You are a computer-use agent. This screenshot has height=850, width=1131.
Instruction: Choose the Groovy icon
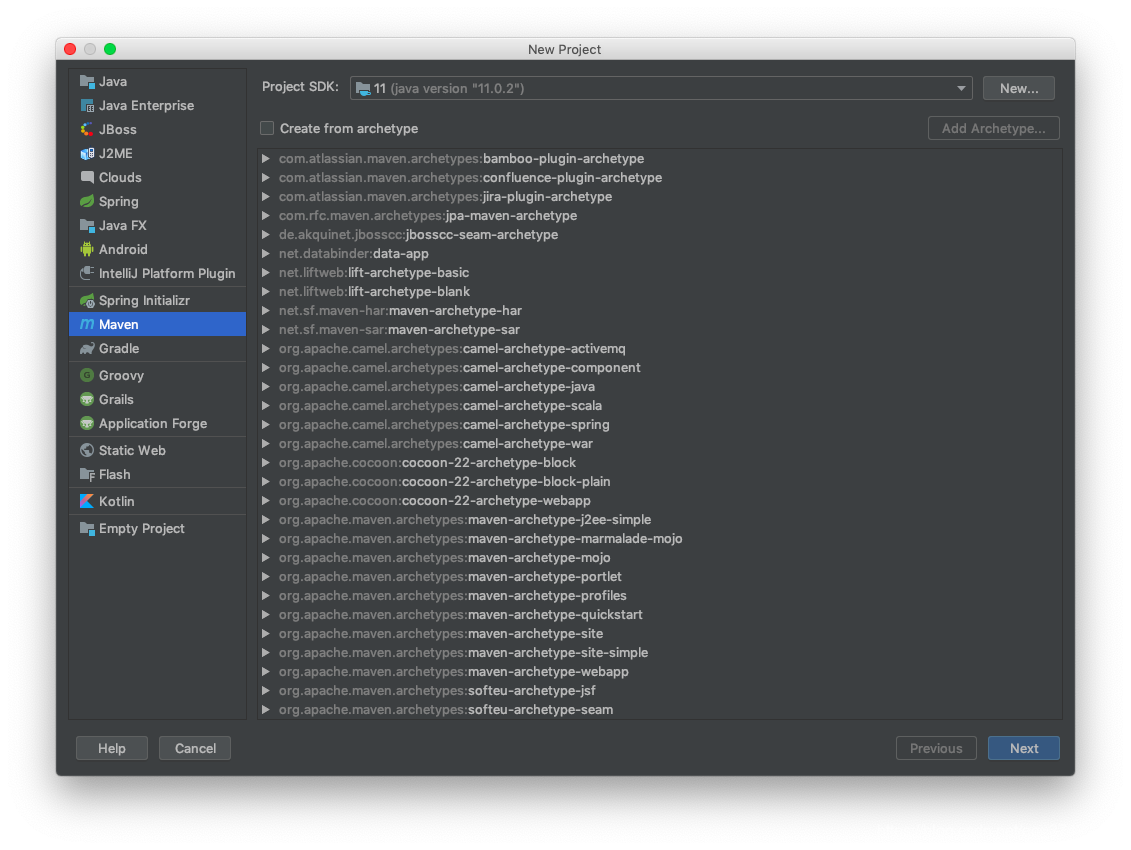(x=87, y=375)
